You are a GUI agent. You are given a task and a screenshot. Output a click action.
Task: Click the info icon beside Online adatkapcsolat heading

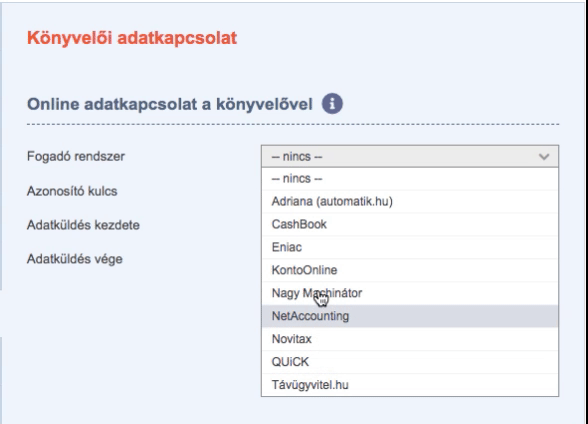(332, 103)
